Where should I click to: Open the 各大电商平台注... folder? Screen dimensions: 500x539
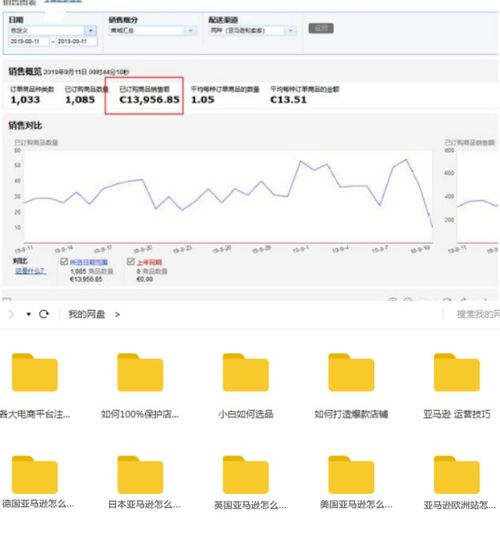35,373
